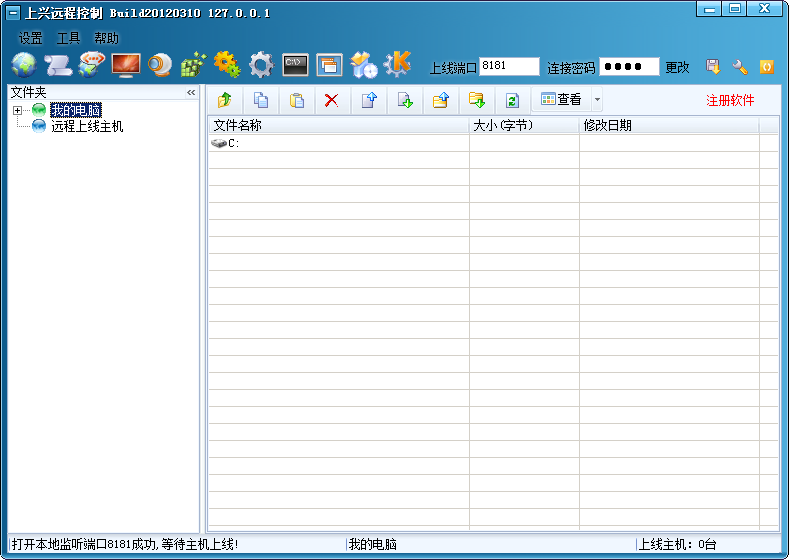
Task: Click the gray gear settings icon
Action: point(261,66)
